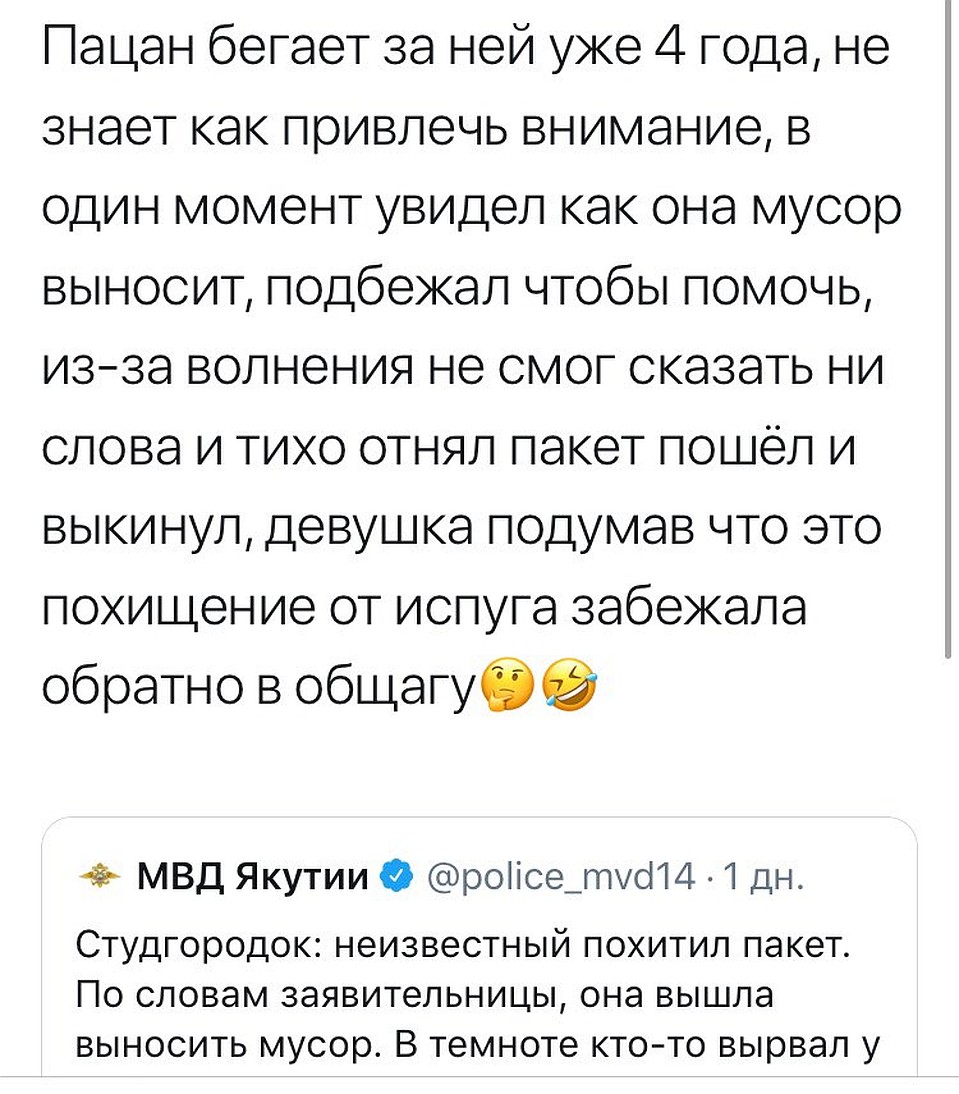
Task: Click the tweet line 'выносит, подбежал чтобы помочь'
Action: [458, 288]
